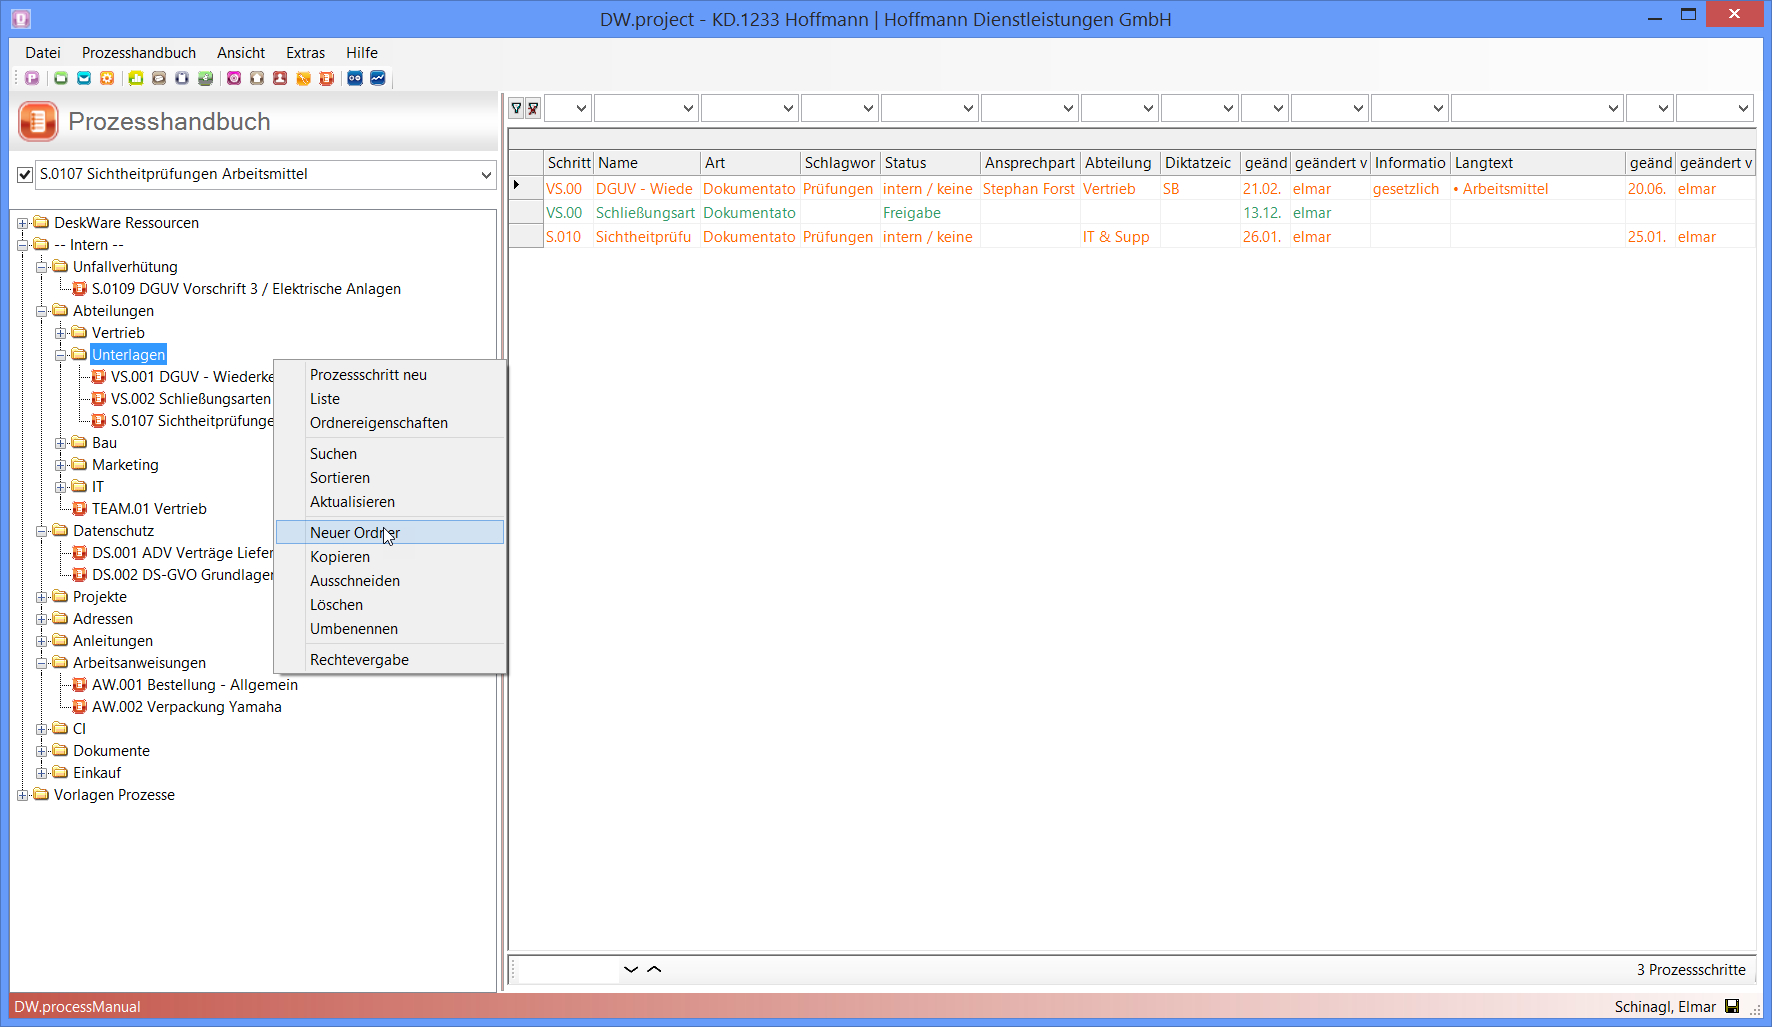Viewport: 1772px width, 1027px height.
Task: Click the save disk icon in status bar
Action: [x=1733, y=1007]
